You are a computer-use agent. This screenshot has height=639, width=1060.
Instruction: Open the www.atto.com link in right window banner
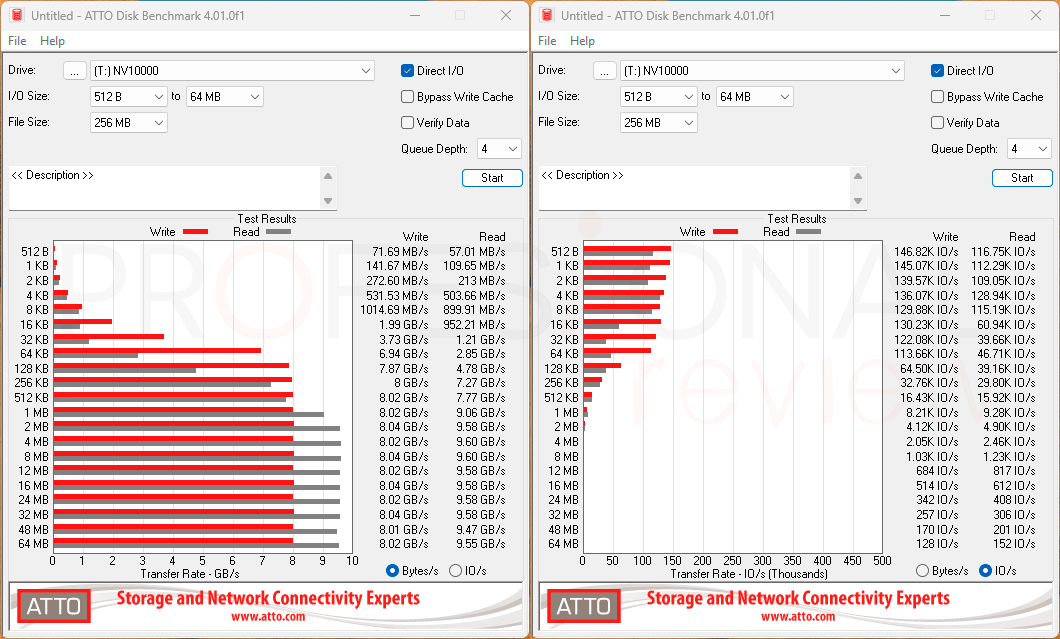tap(798, 617)
